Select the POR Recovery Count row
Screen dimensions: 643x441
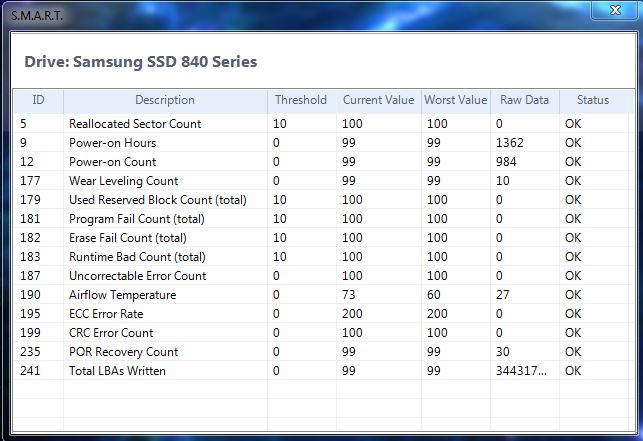pyautogui.click(x=322, y=352)
